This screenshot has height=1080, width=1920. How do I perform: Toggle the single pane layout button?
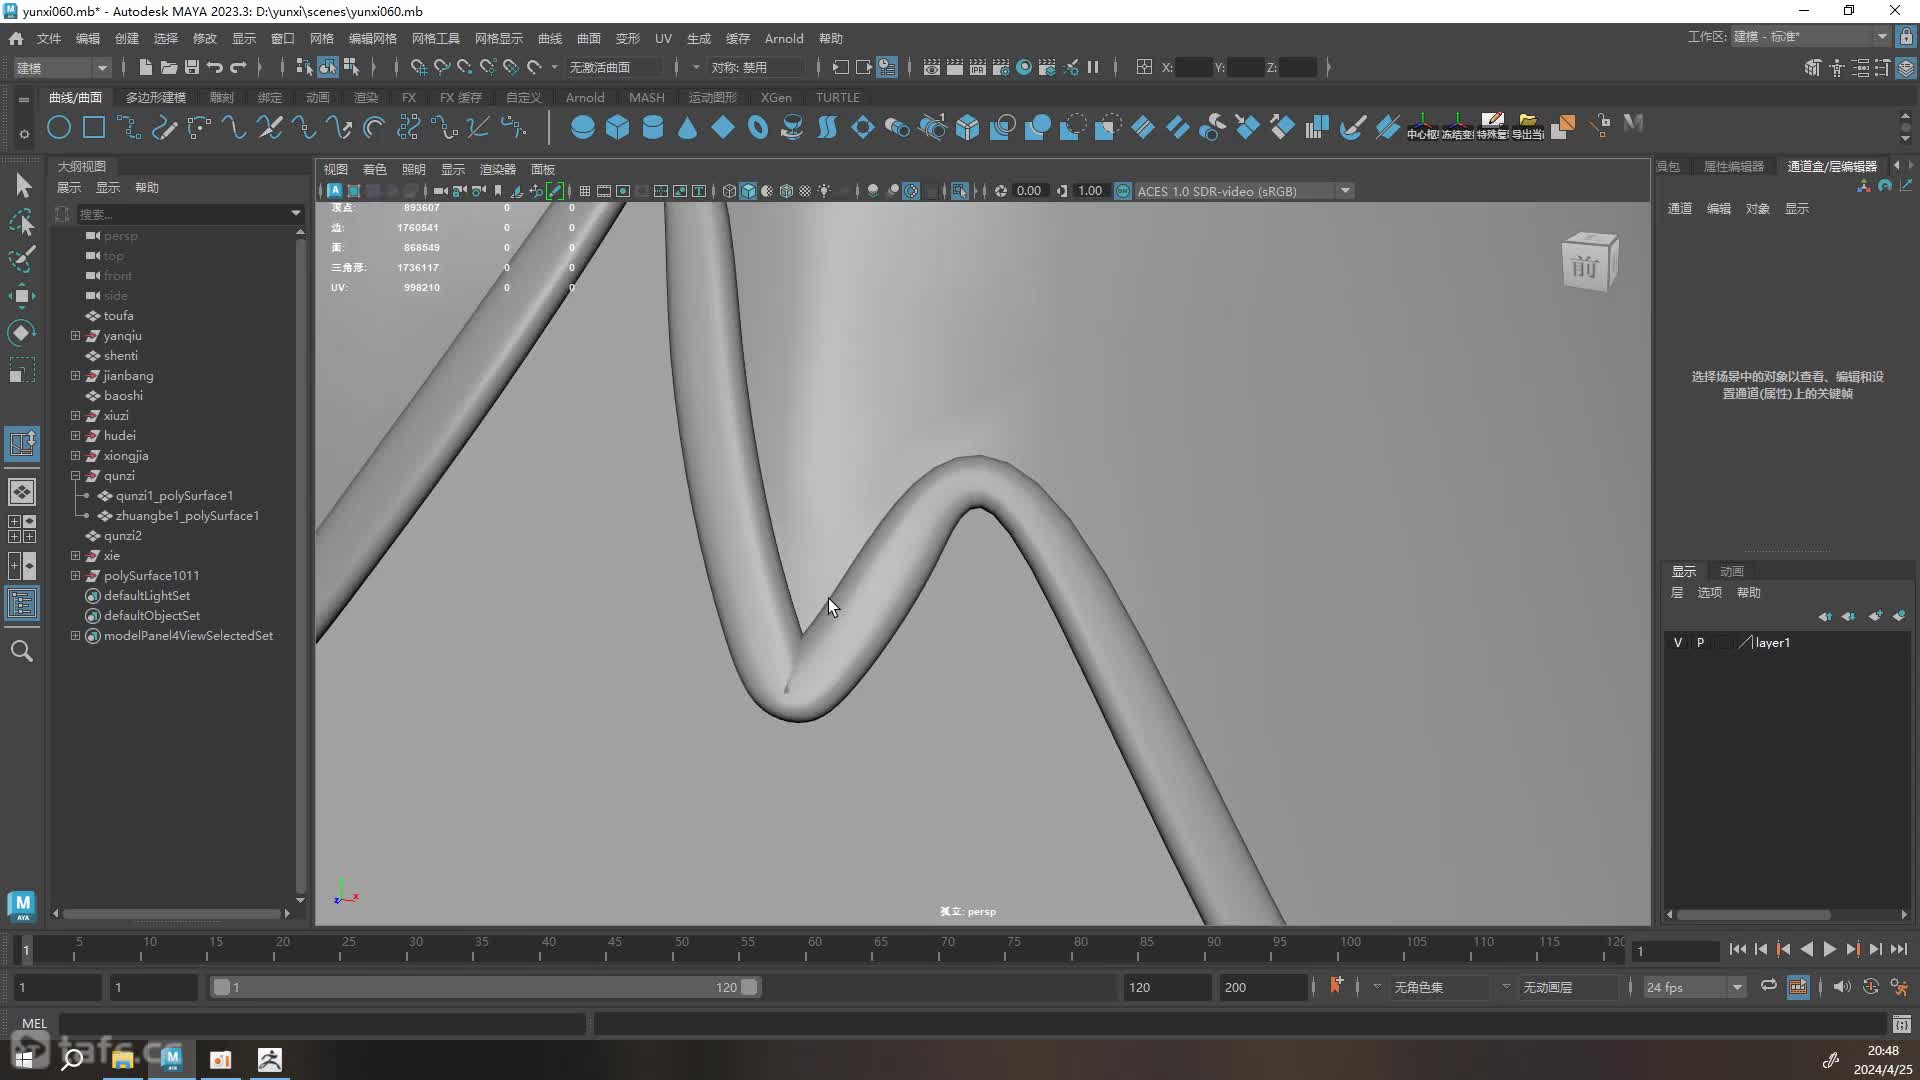point(22,492)
